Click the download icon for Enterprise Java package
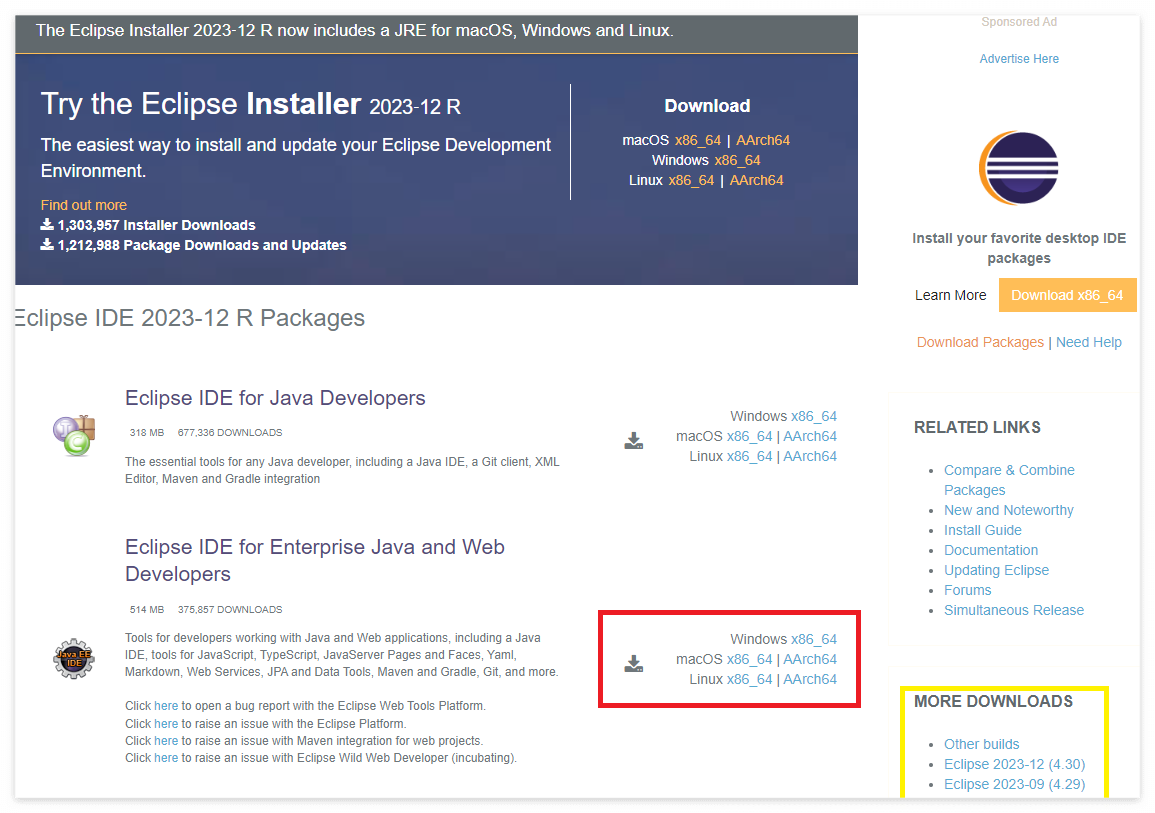This screenshot has width=1155, height=813. (x=633, y=664)
